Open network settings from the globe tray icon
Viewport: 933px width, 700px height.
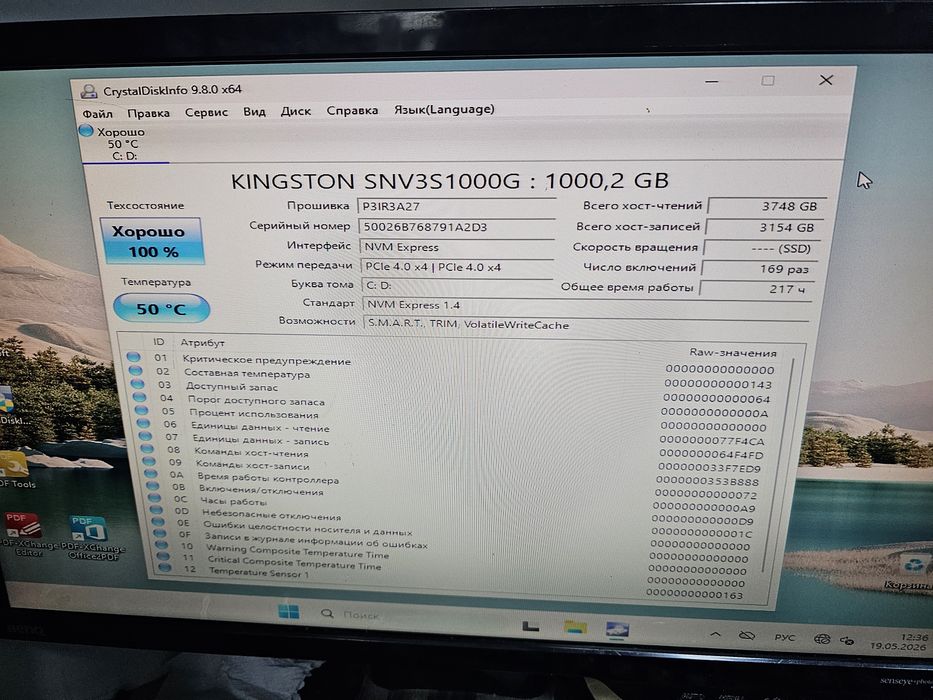822,639
